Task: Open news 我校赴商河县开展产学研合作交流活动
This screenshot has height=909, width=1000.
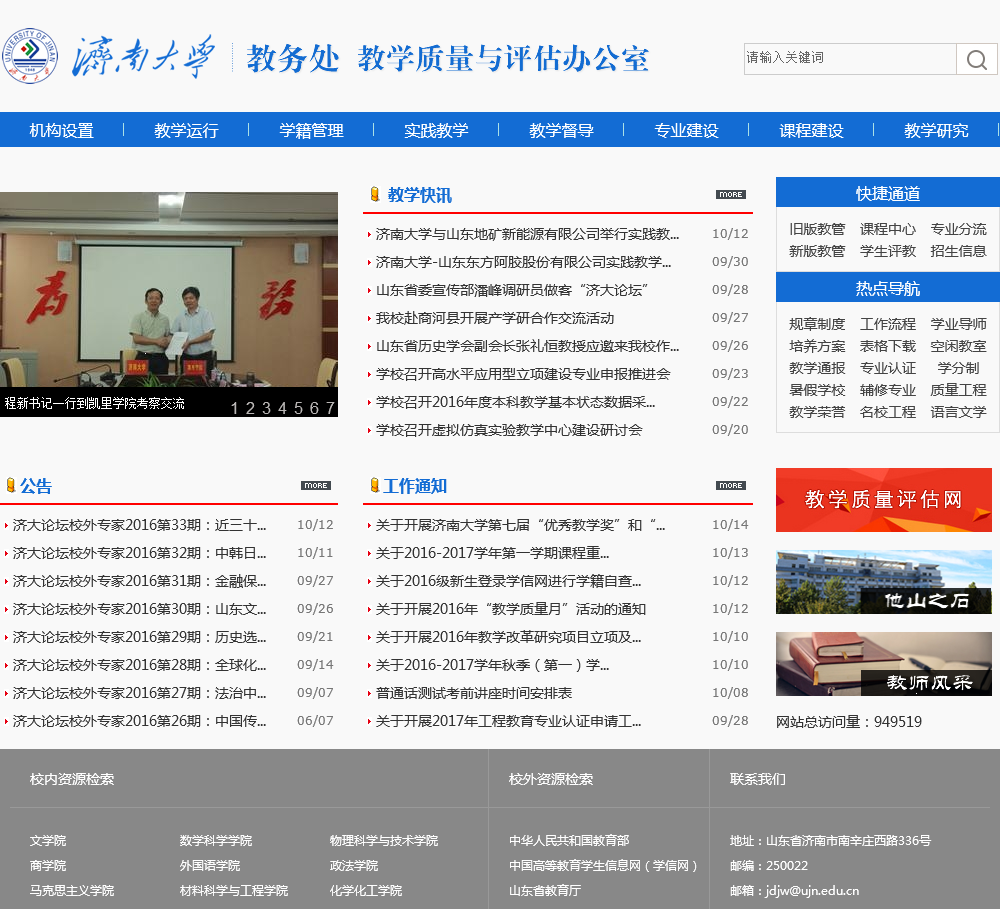Action: pos(495,318)
